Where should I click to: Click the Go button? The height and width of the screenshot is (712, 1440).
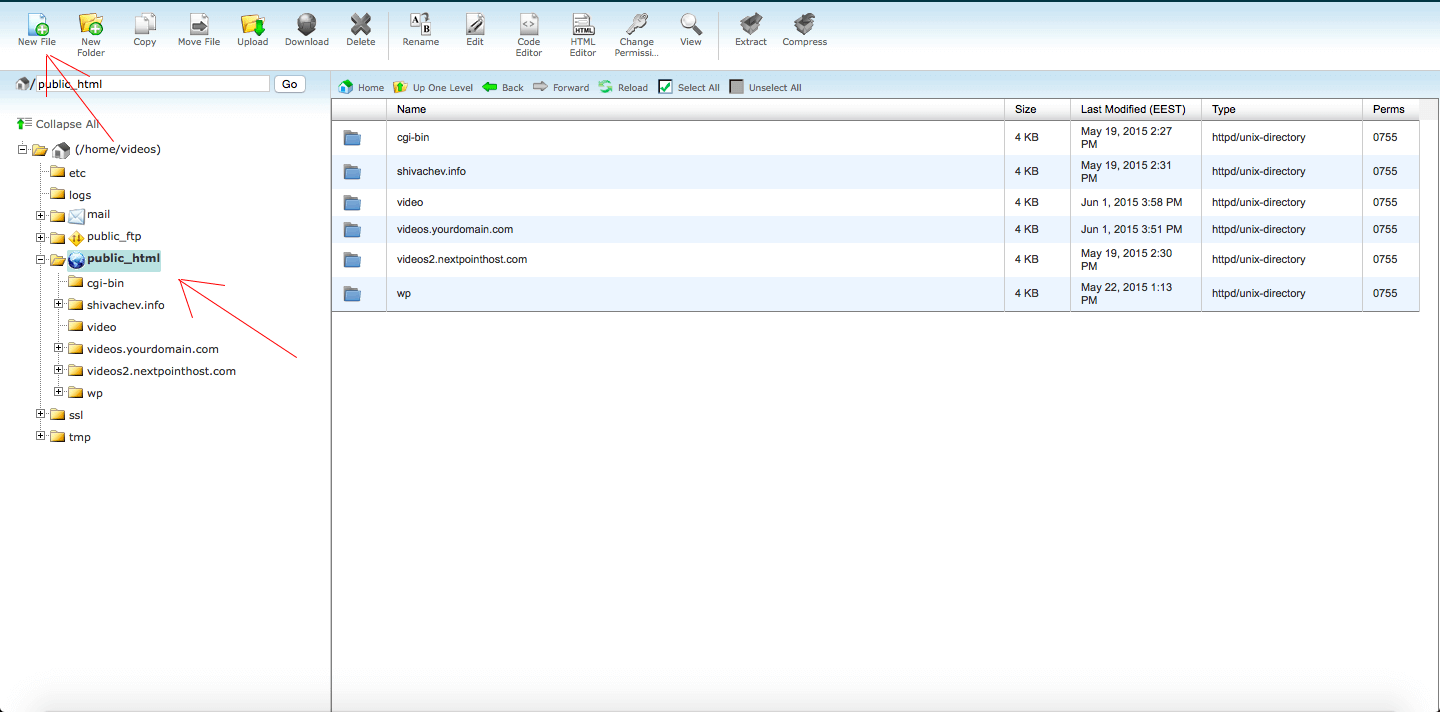tap(290, 84)
